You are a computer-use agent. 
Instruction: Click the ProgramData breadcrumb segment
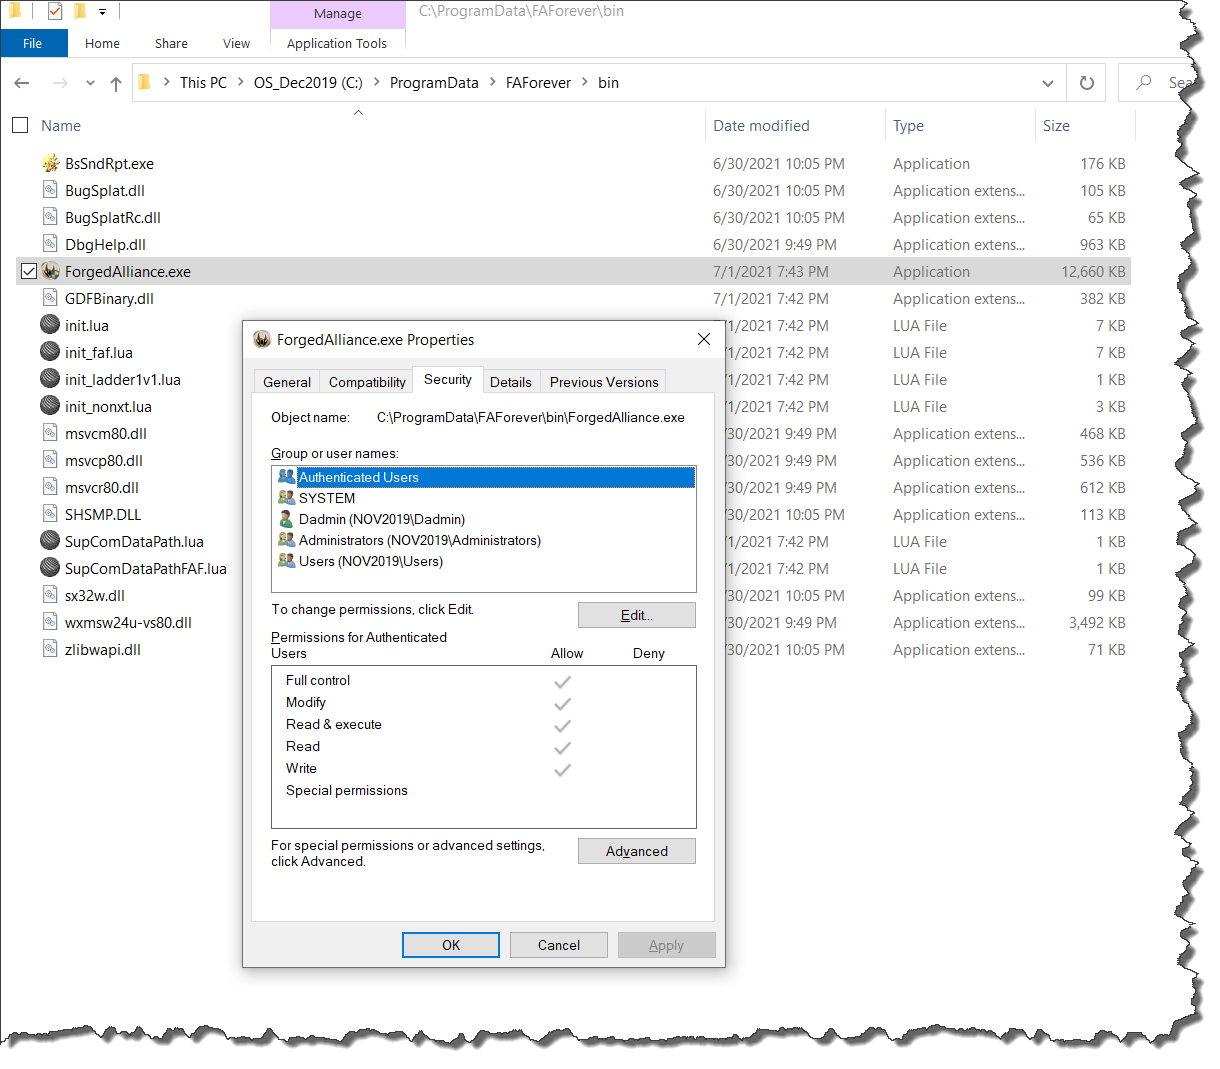click(434, 83)
